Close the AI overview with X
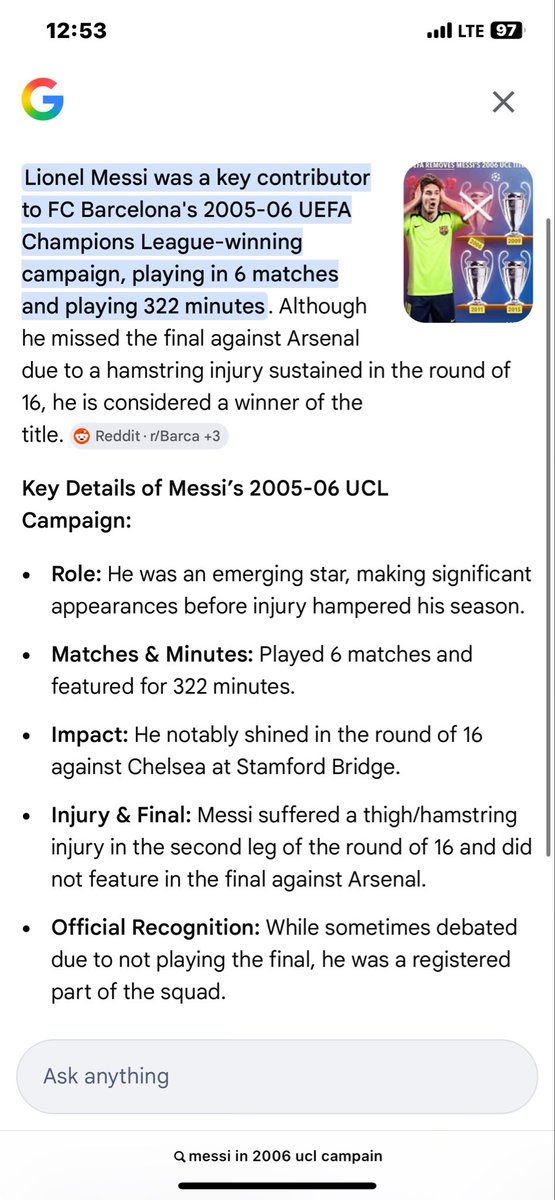555x1200 pixels. click(x=503, y=101)
